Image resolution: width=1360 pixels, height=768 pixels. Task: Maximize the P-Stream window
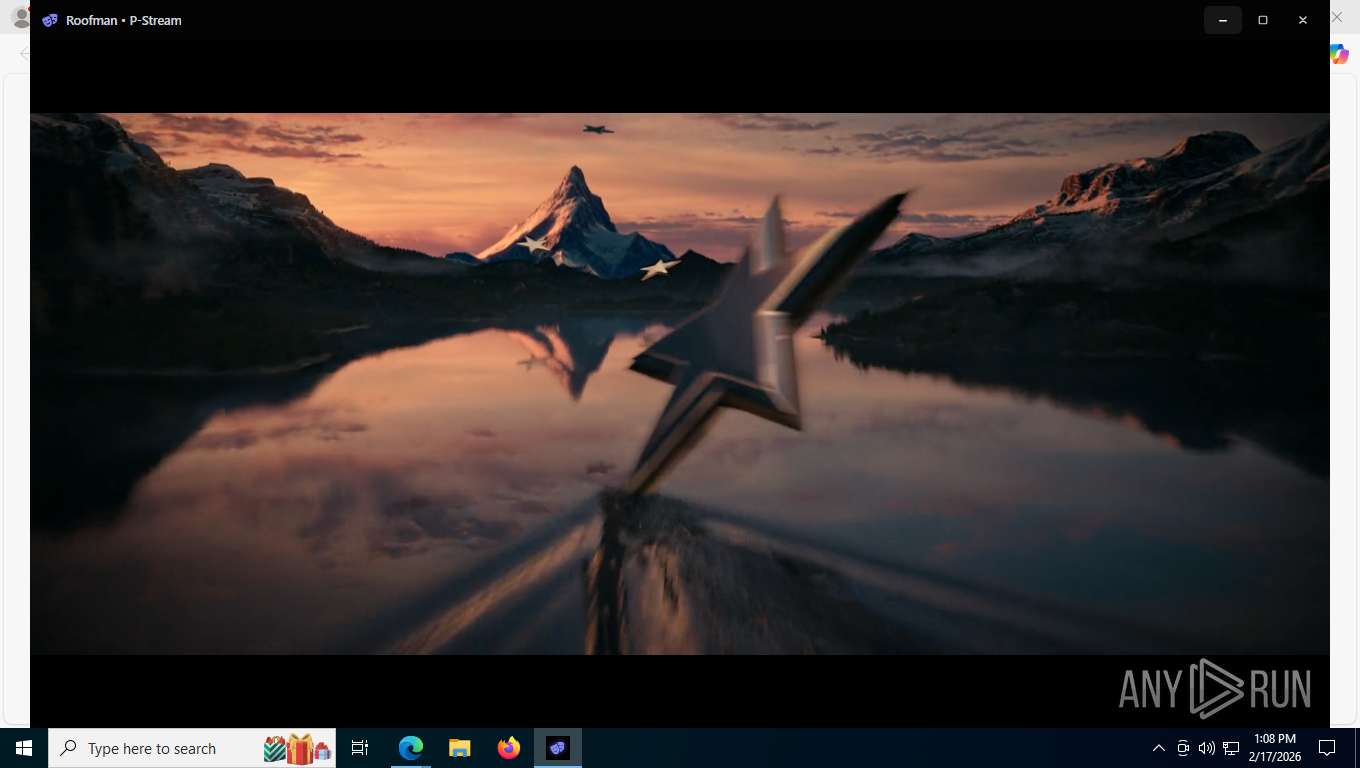pyautogui.click(x=1263, y=20)
